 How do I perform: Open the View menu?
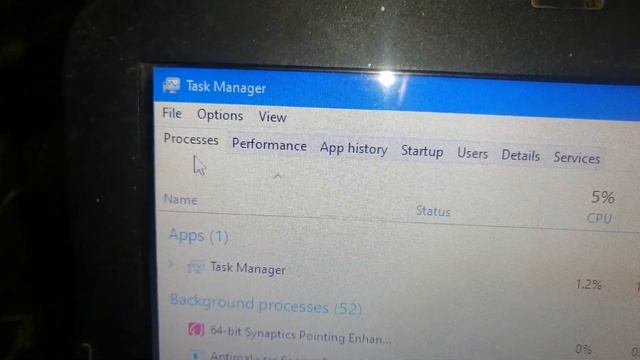tap(272, 117)
